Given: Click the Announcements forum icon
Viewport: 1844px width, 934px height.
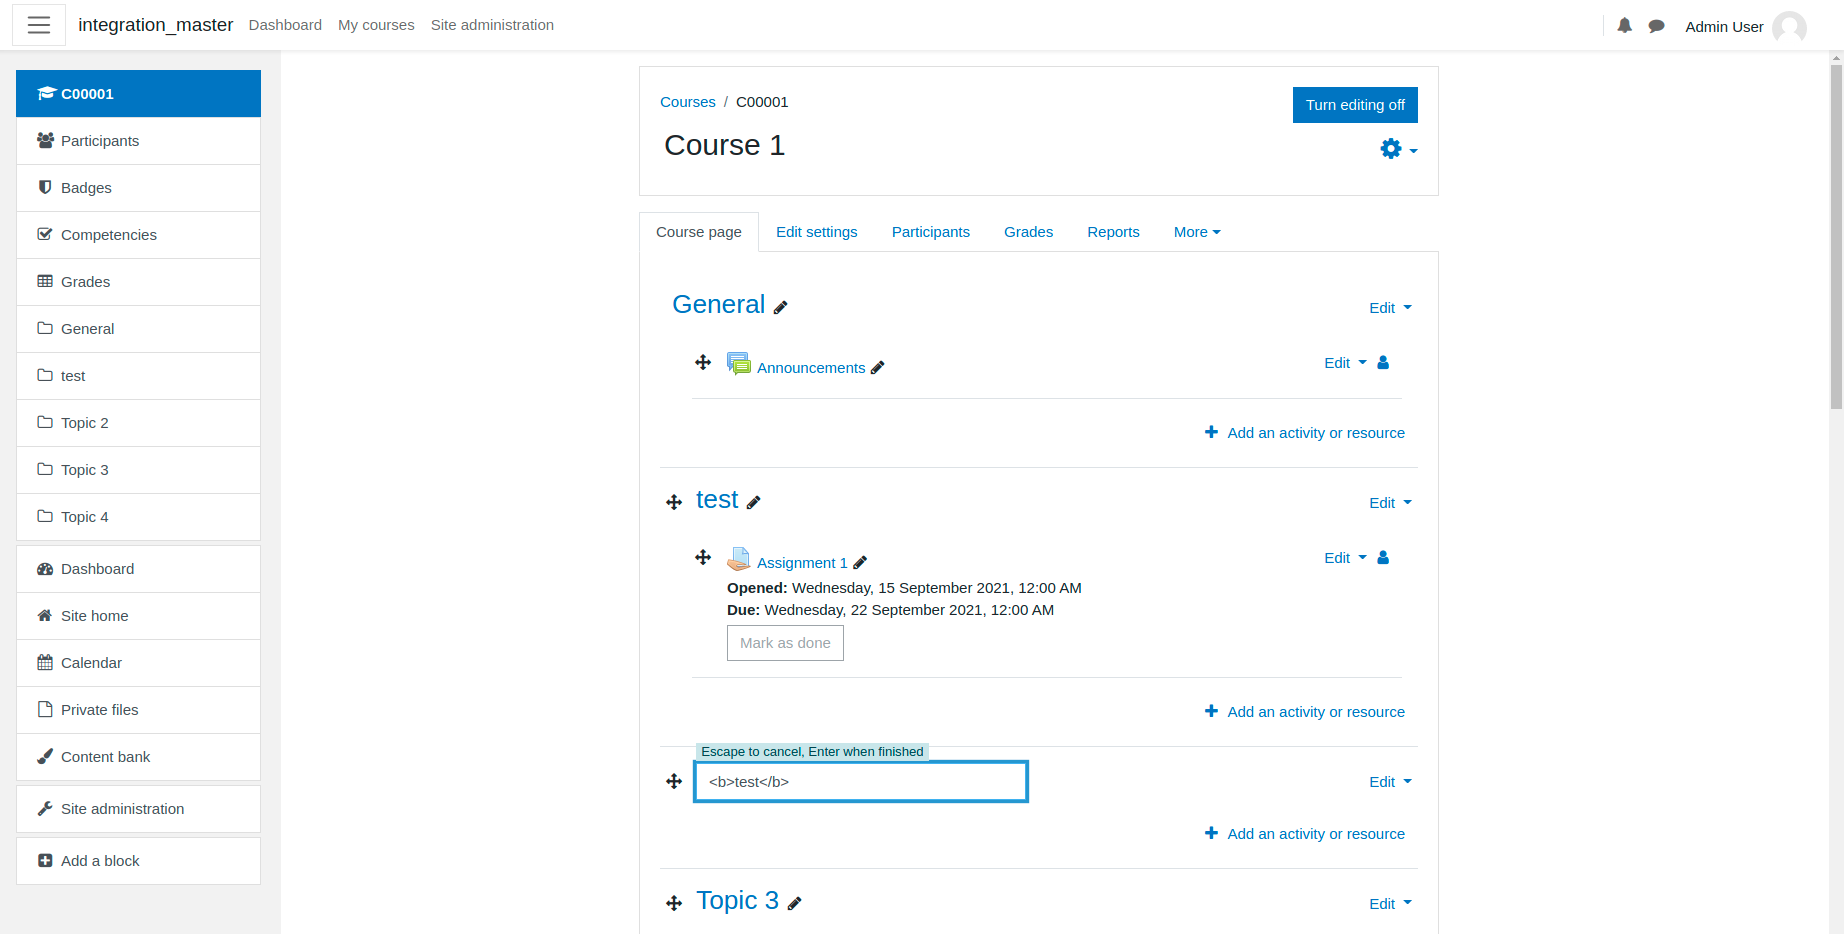Looking at the screenshot, I should tap(739, 364).
